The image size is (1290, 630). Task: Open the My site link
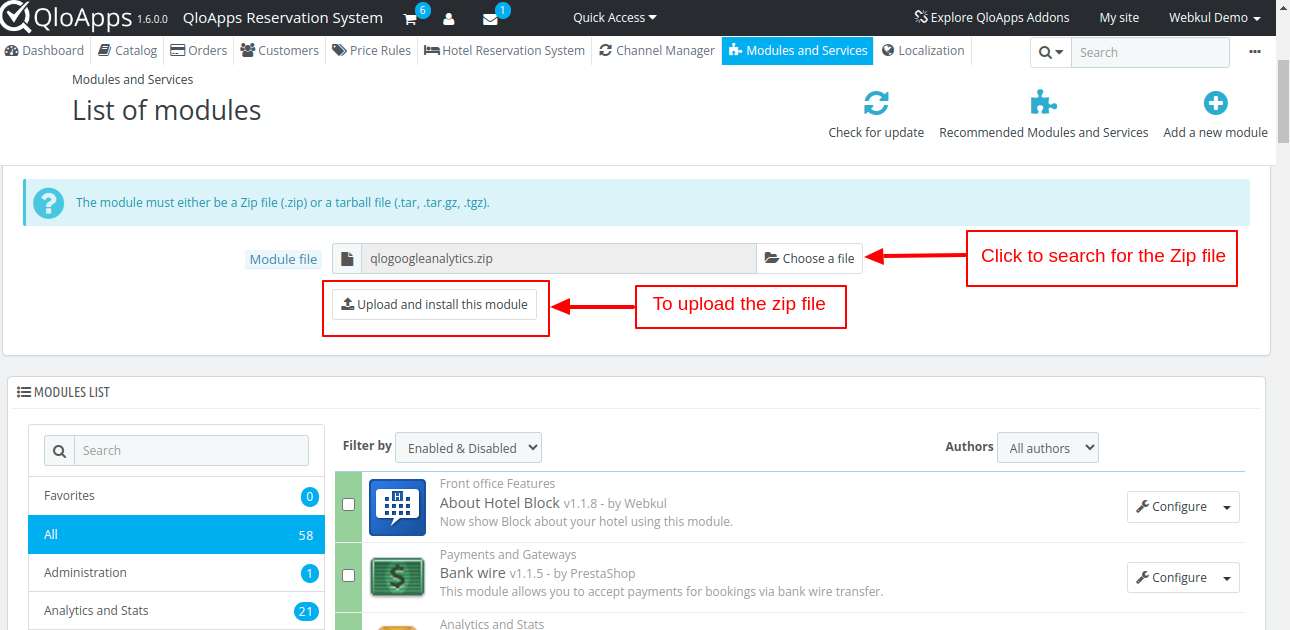[1119, 18]
